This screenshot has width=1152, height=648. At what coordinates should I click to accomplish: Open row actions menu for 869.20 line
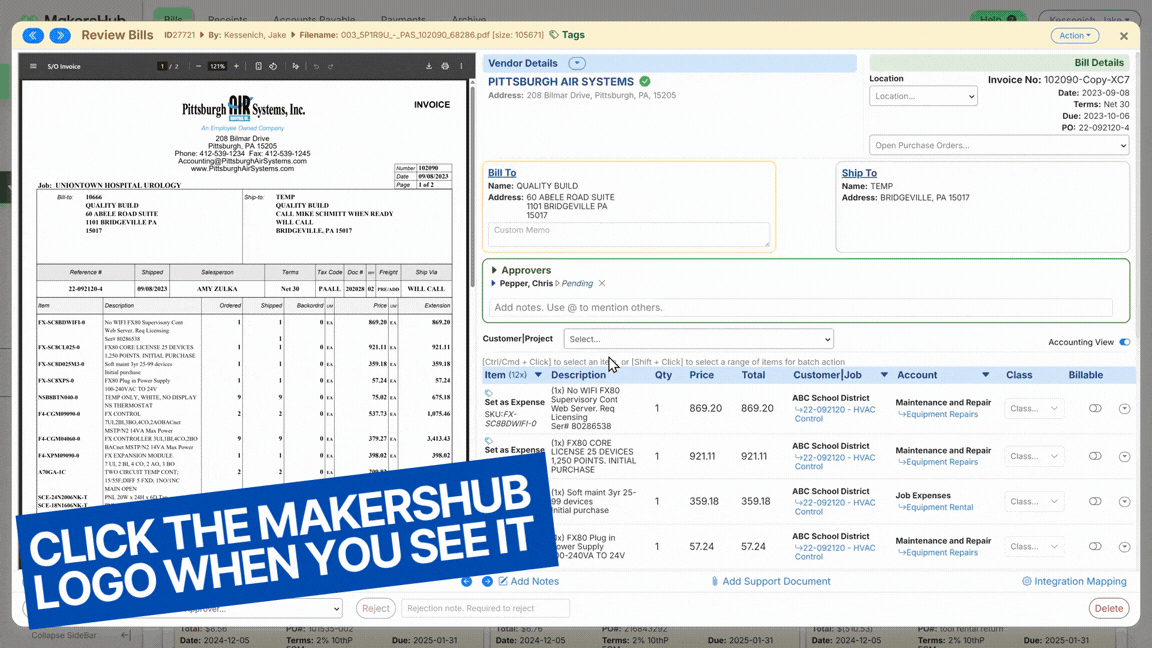[1124, 408]
